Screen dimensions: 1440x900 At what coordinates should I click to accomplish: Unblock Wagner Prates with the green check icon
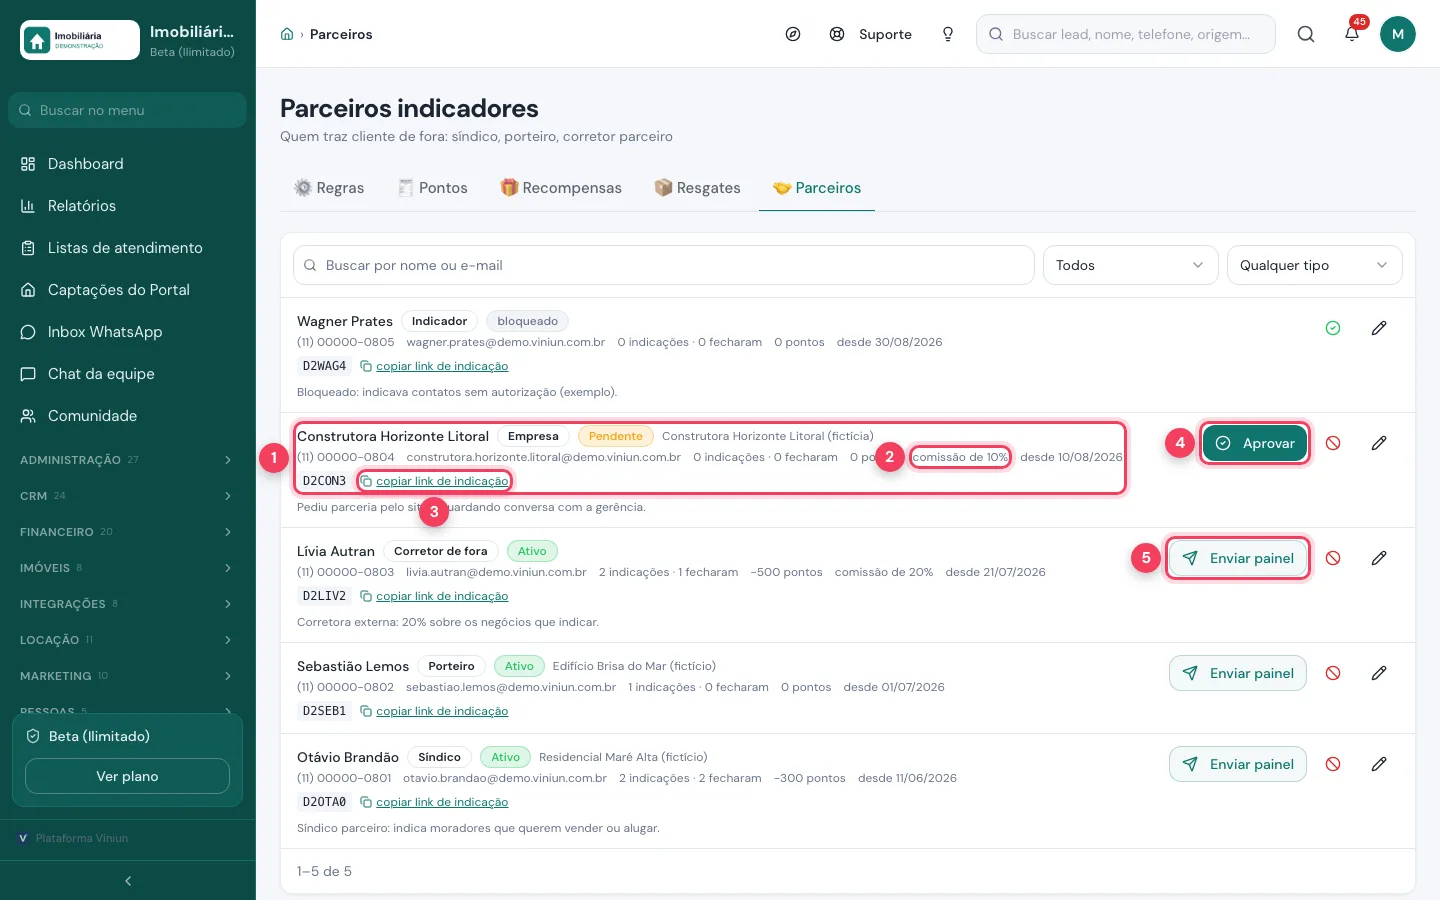[1333, 328]
